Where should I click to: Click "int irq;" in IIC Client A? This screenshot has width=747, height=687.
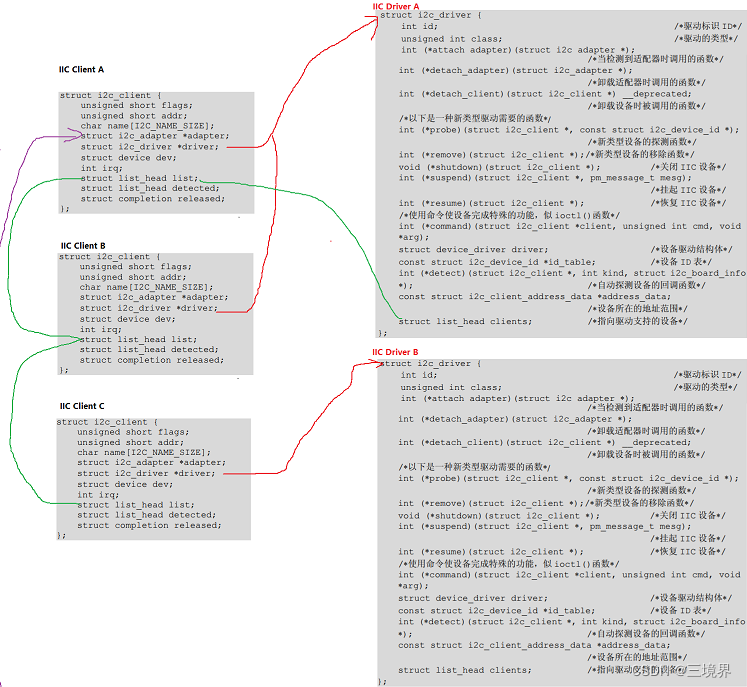pyautogui.click(x=101, y=168)
